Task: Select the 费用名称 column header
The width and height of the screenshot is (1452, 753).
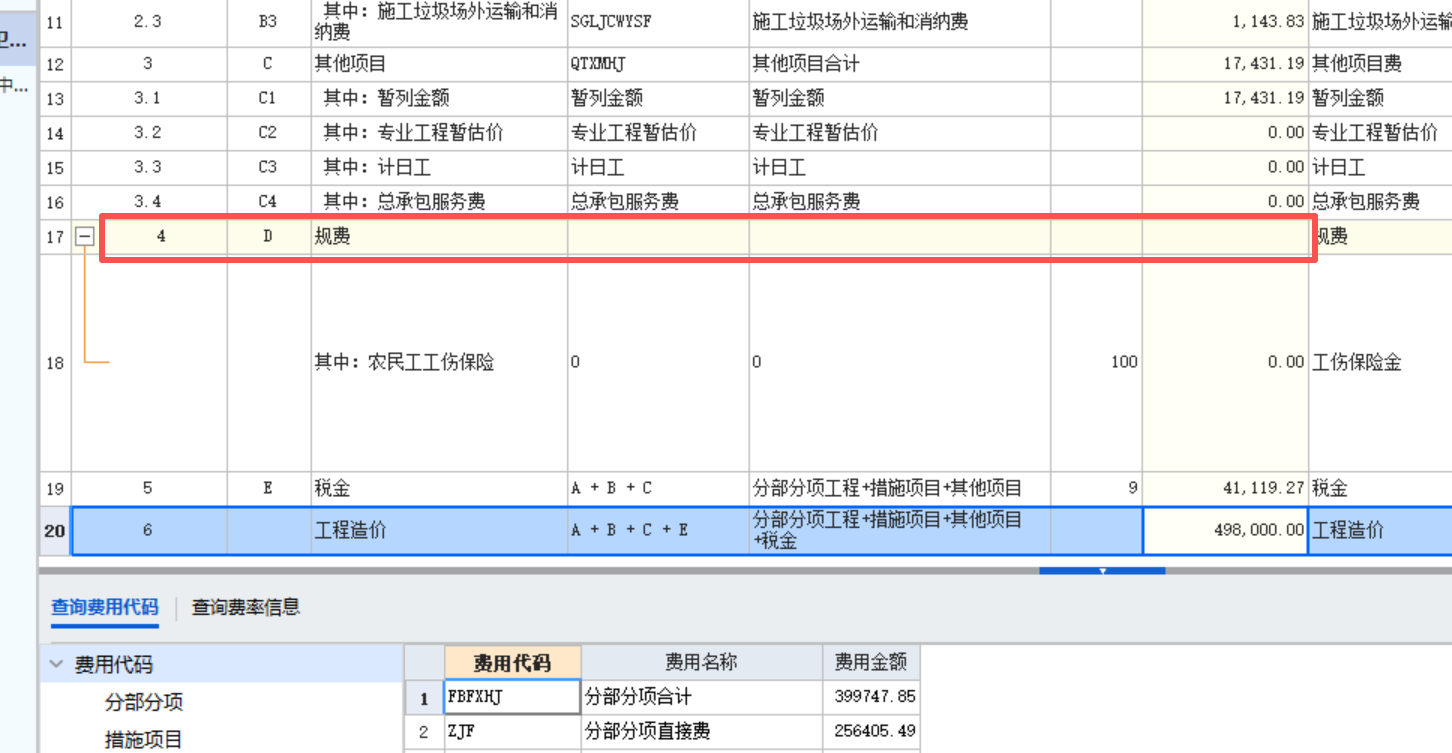Action: coord(700,662)
